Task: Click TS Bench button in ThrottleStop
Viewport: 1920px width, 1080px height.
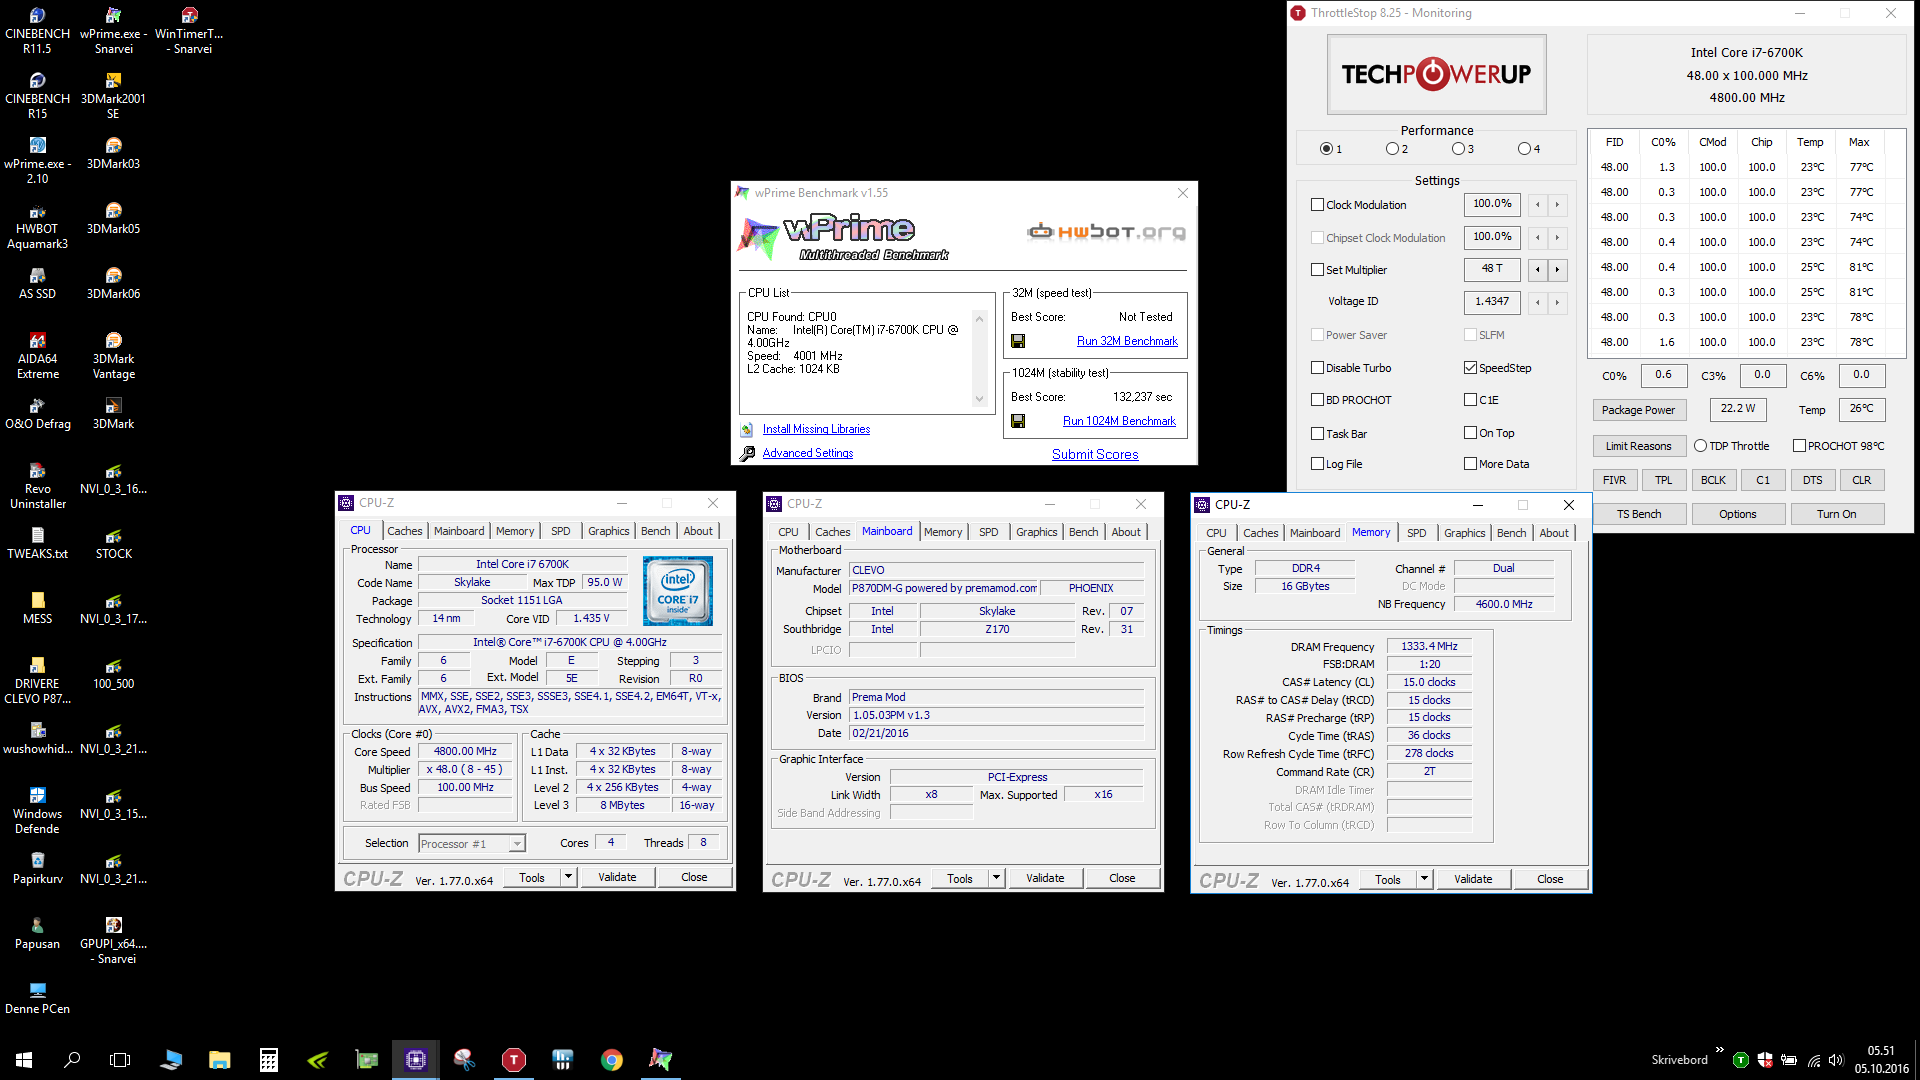Action: coord(1639,514)
